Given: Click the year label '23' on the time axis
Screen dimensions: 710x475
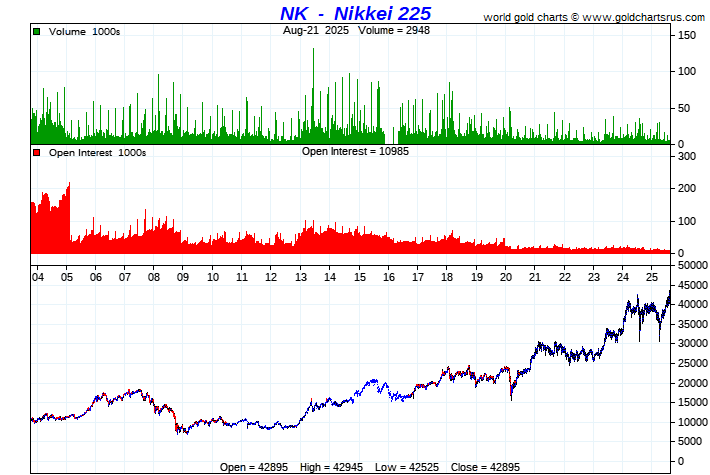Looking at the screenshot, I should point(594,277).
